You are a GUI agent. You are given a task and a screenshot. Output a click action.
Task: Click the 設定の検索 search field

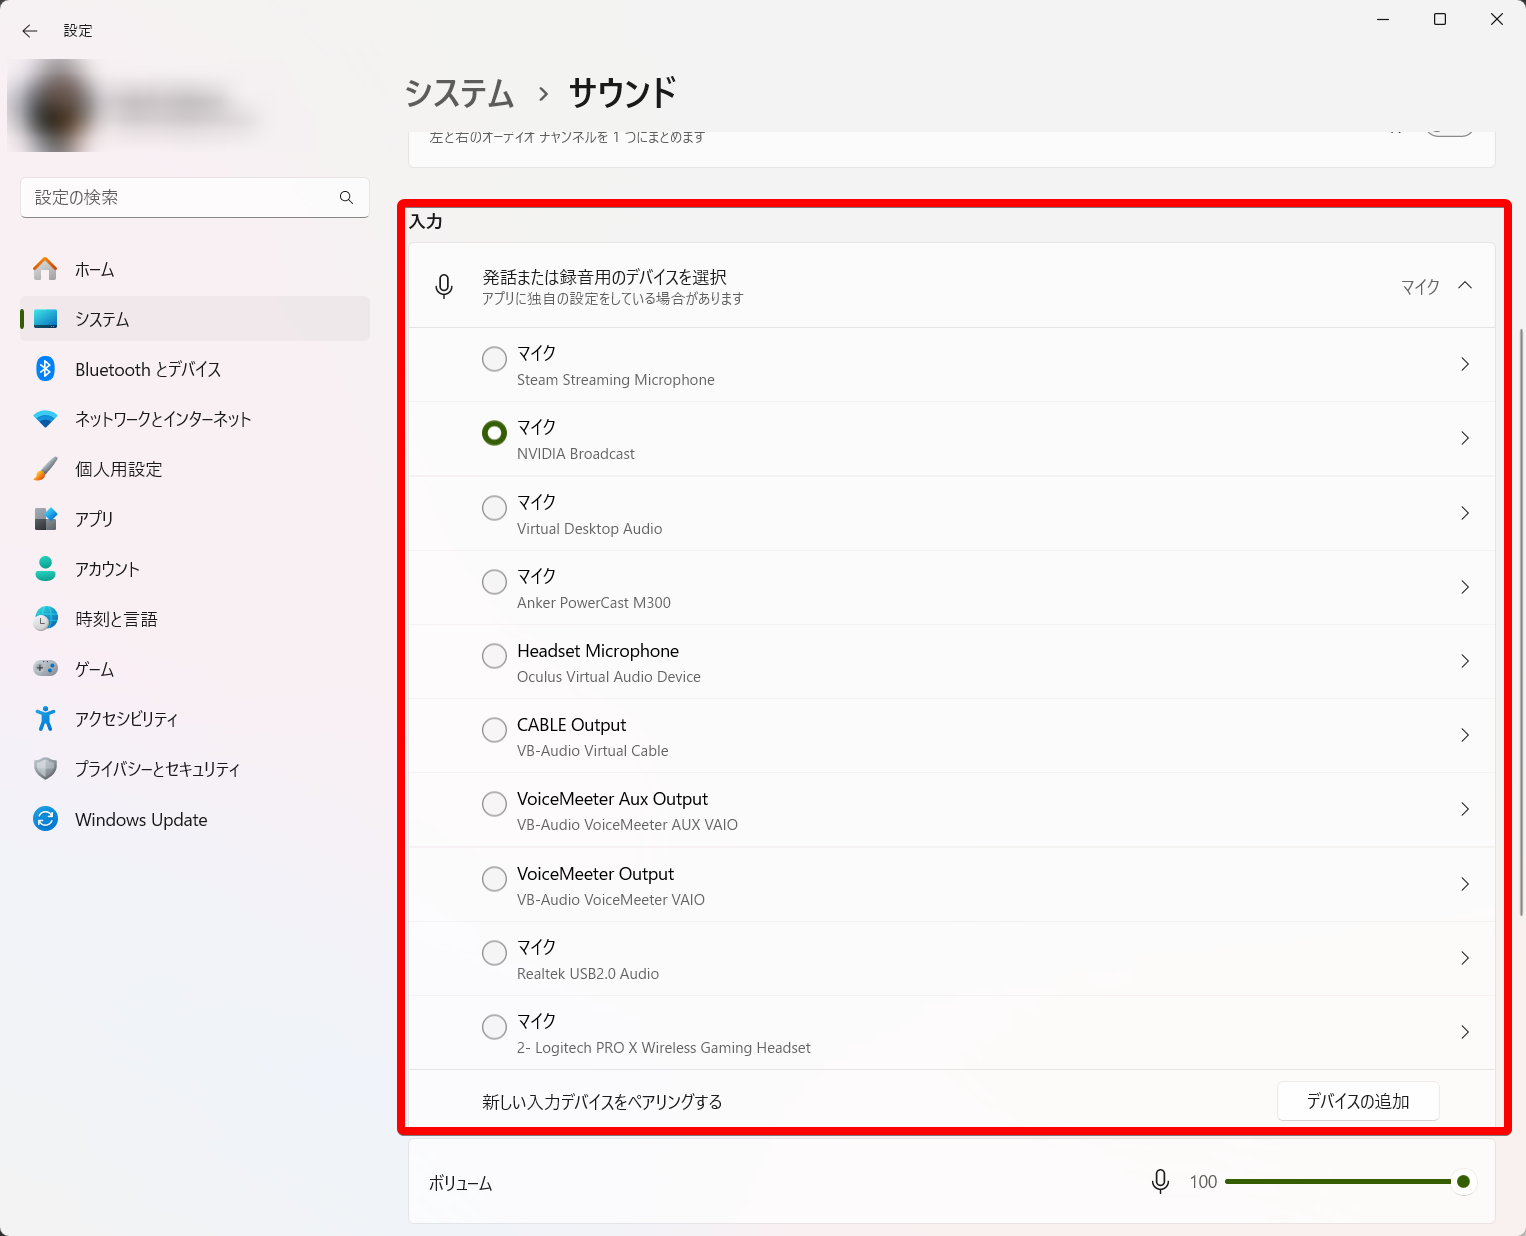[x=195, y=198]
